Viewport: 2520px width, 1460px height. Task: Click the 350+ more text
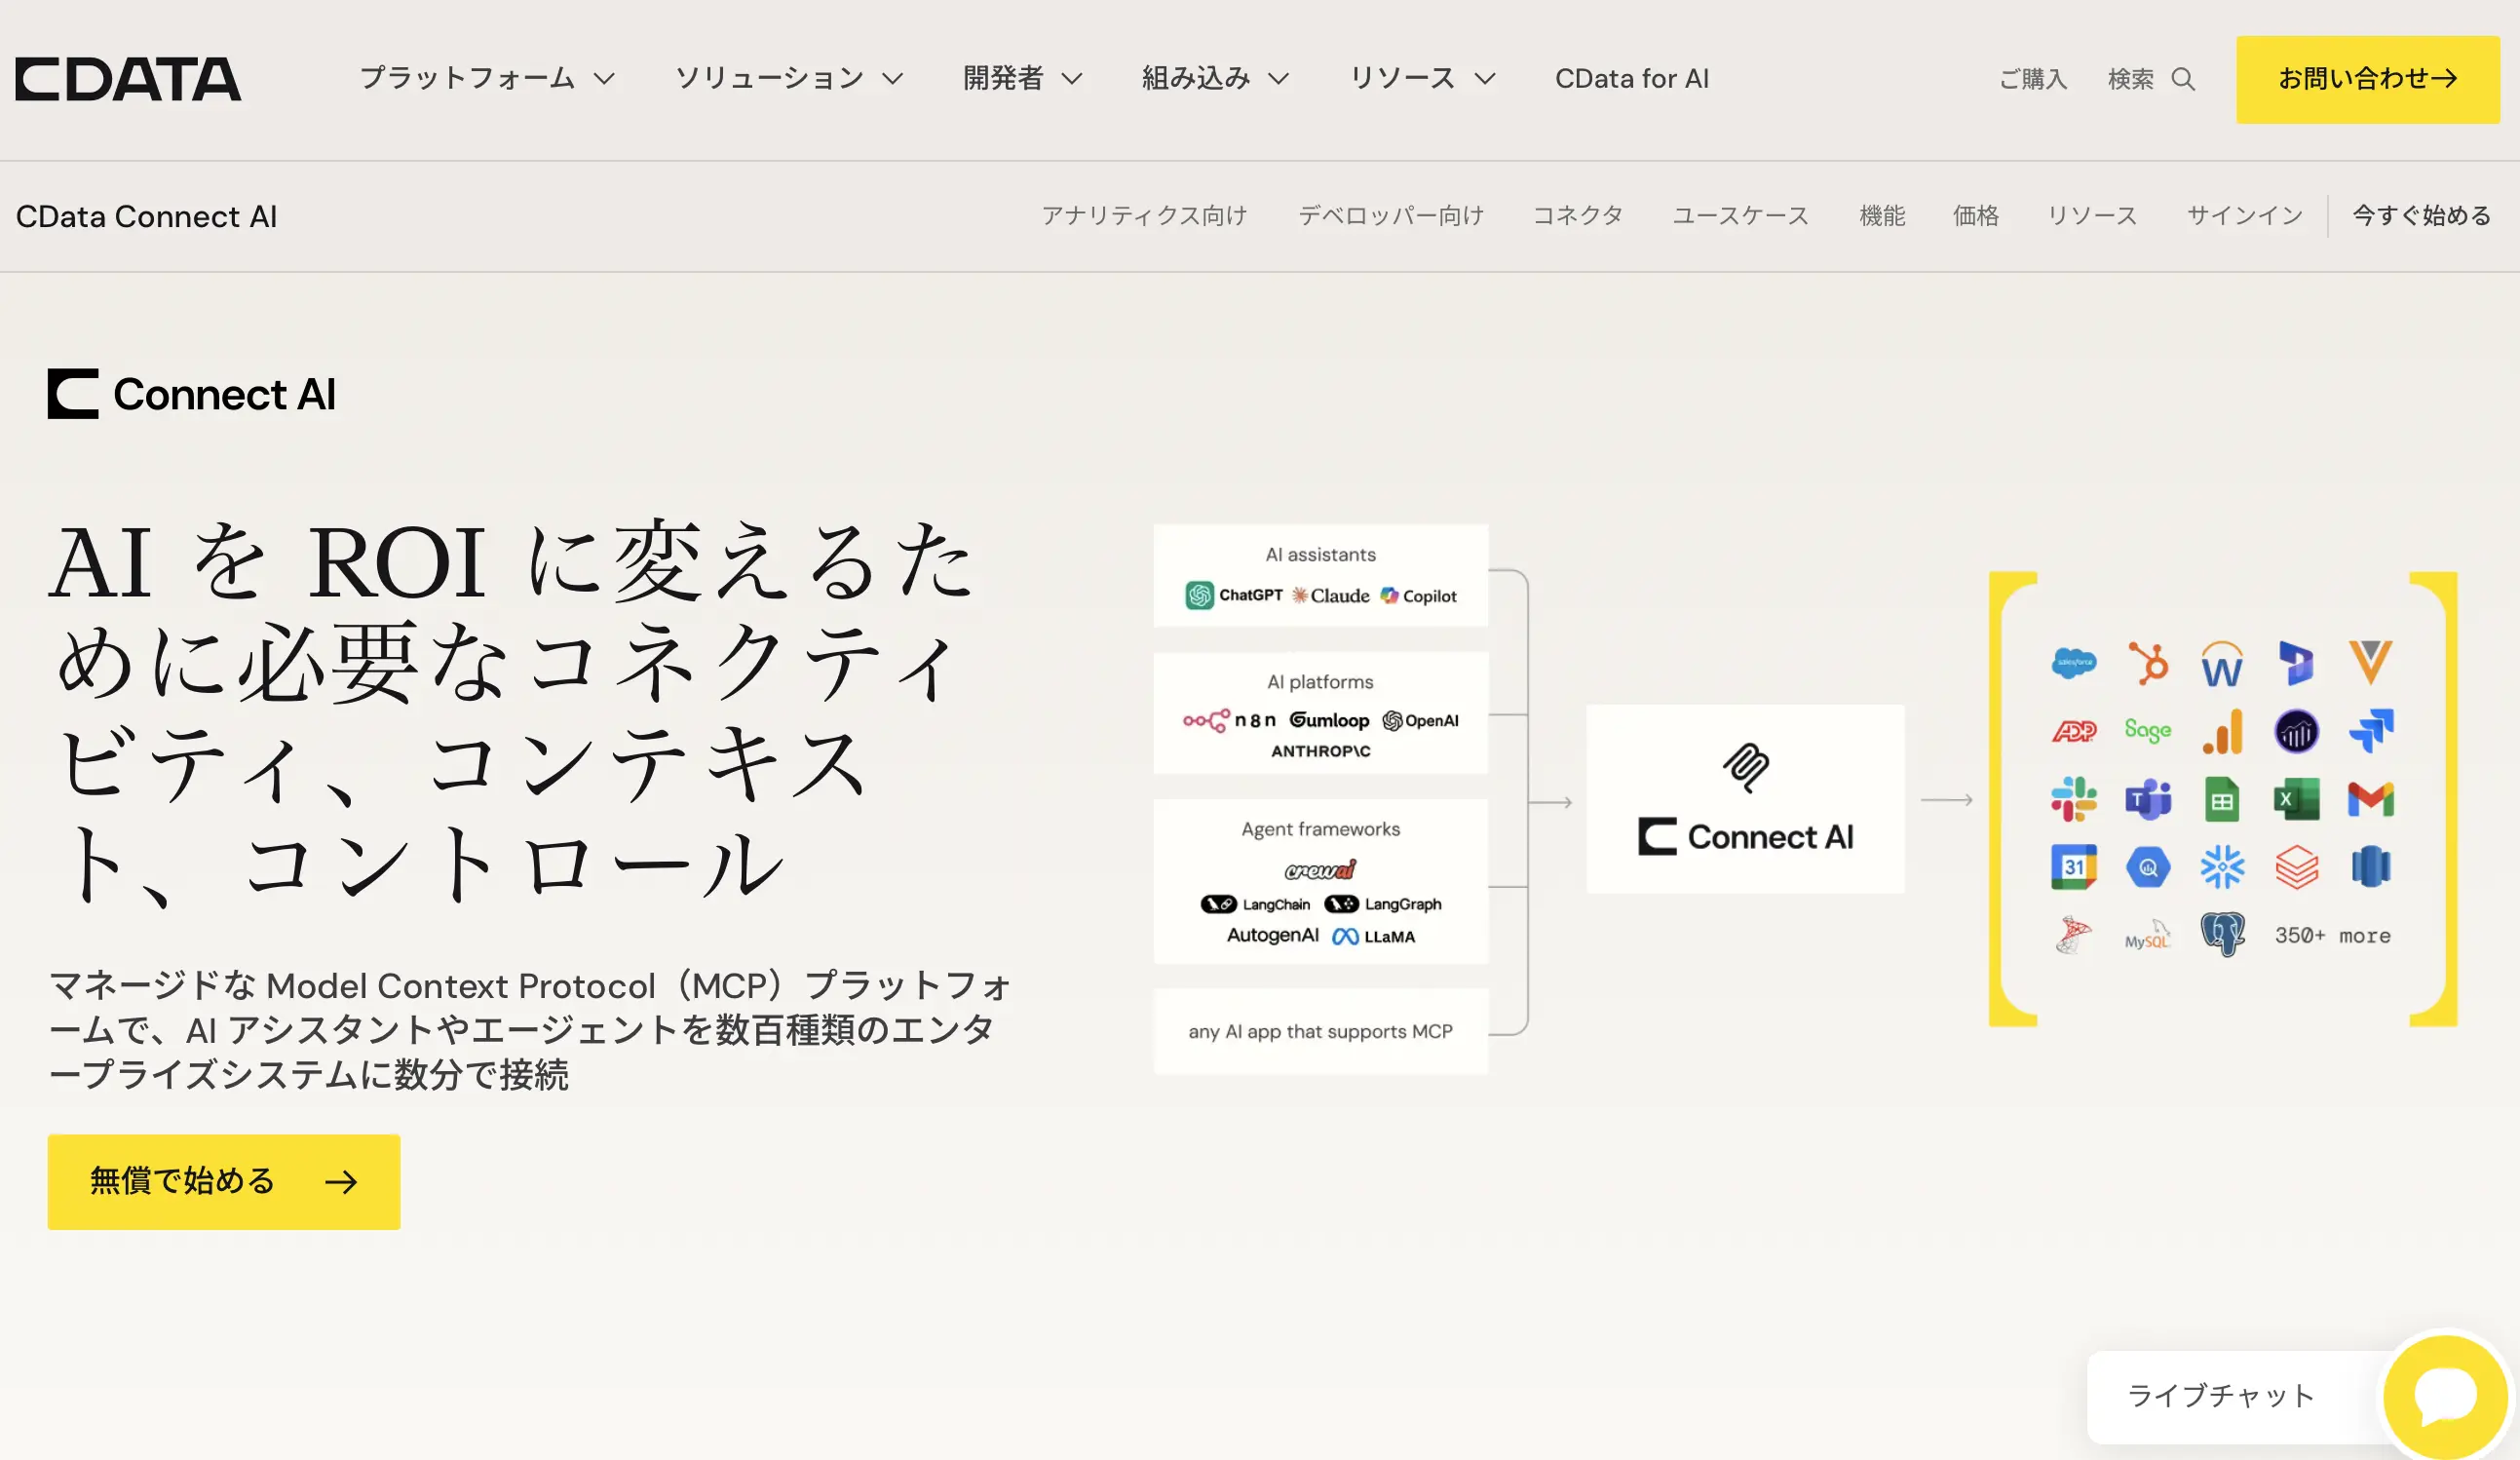click(2332, 936)
